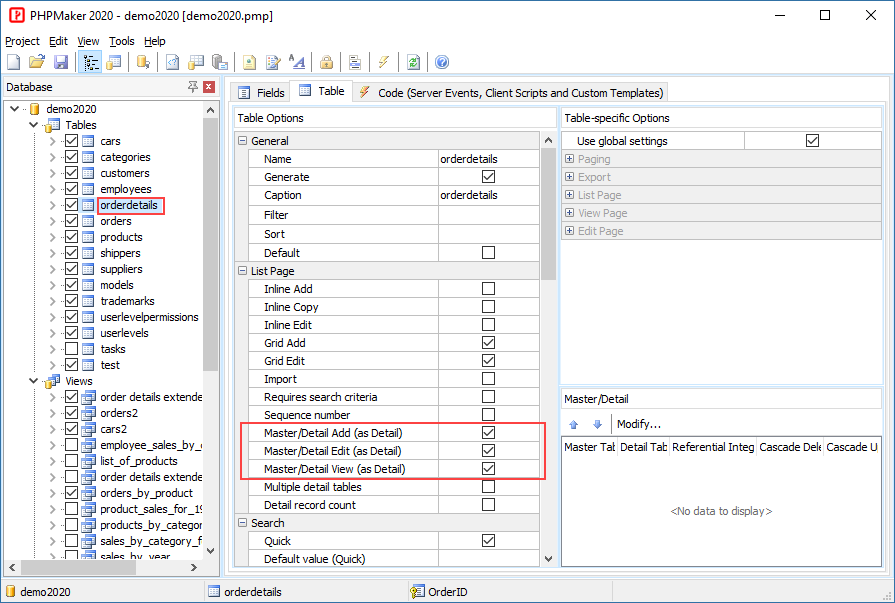Click the padlock security settings icon
Screen dimensions: 895x603
click(x=326, y=62)
